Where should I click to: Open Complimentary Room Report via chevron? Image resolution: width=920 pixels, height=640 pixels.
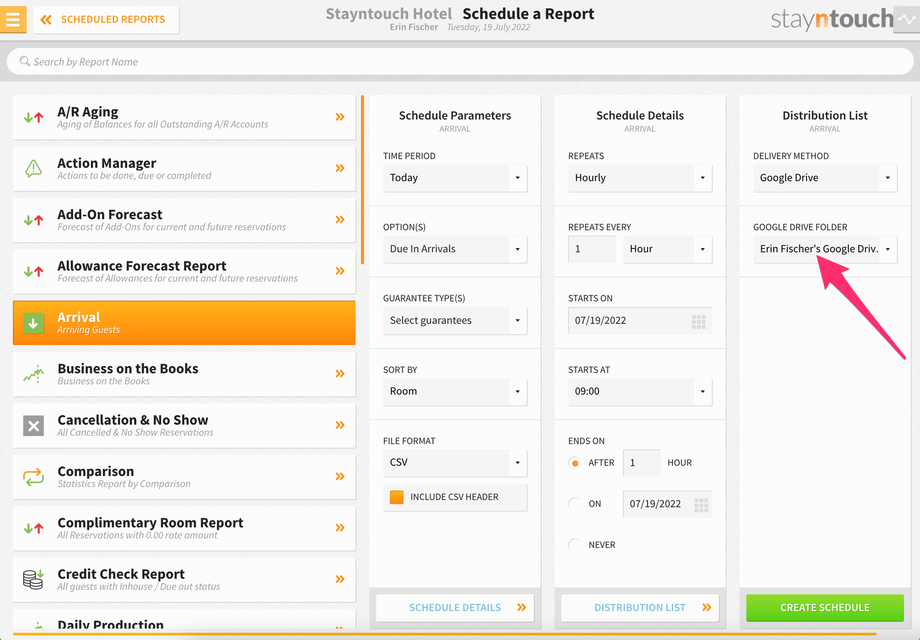(340, 527)
